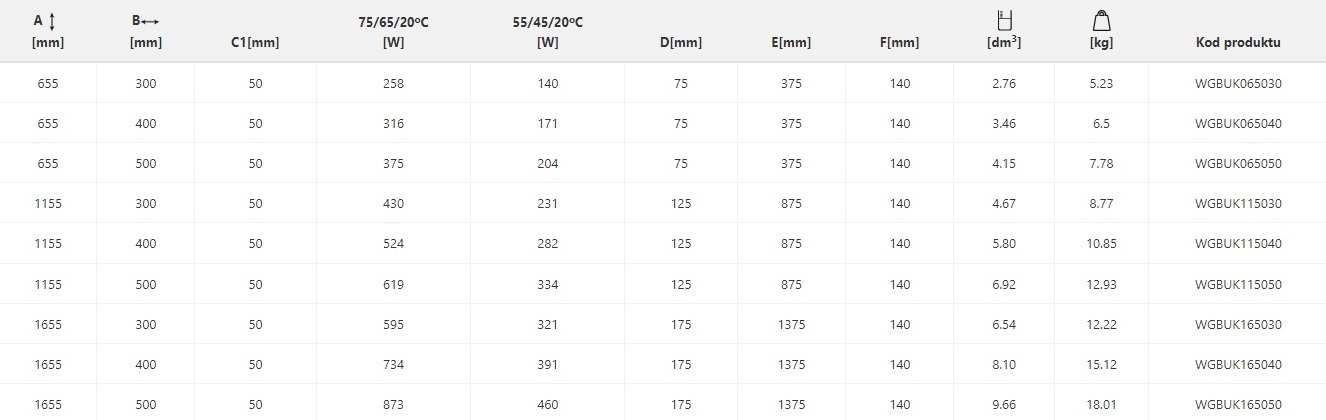This screenshot has height=420, width=1326.
Task: Click the 55/45/20°C [W] column header
Action: (x=547, y=31)
